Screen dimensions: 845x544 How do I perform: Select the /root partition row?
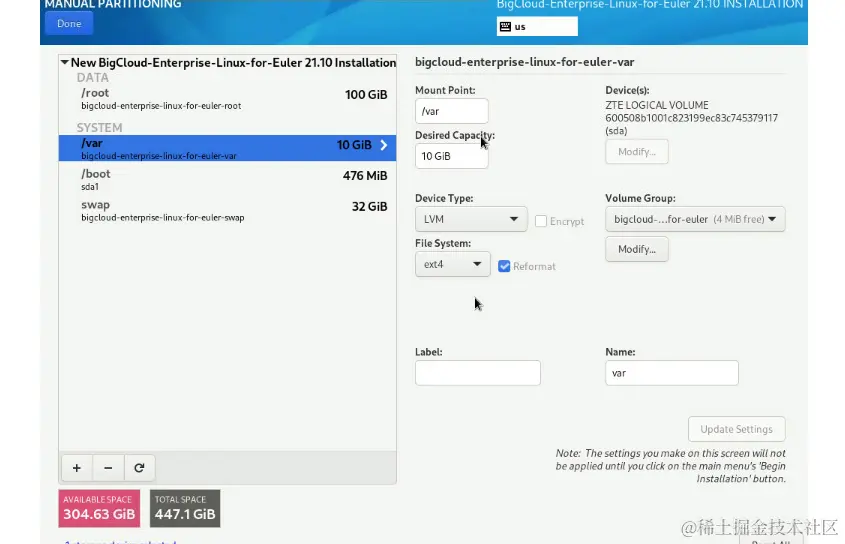[227, 99]
